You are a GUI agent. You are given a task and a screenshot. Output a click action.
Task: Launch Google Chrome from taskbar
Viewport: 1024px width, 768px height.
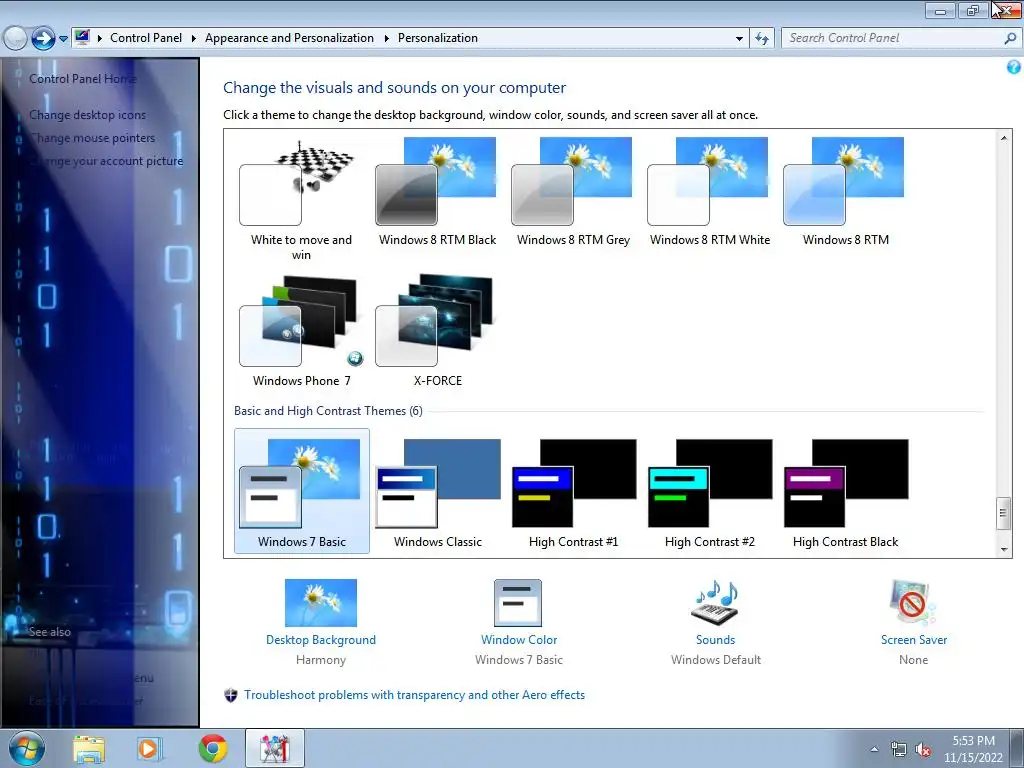click(x=213, y=749)
